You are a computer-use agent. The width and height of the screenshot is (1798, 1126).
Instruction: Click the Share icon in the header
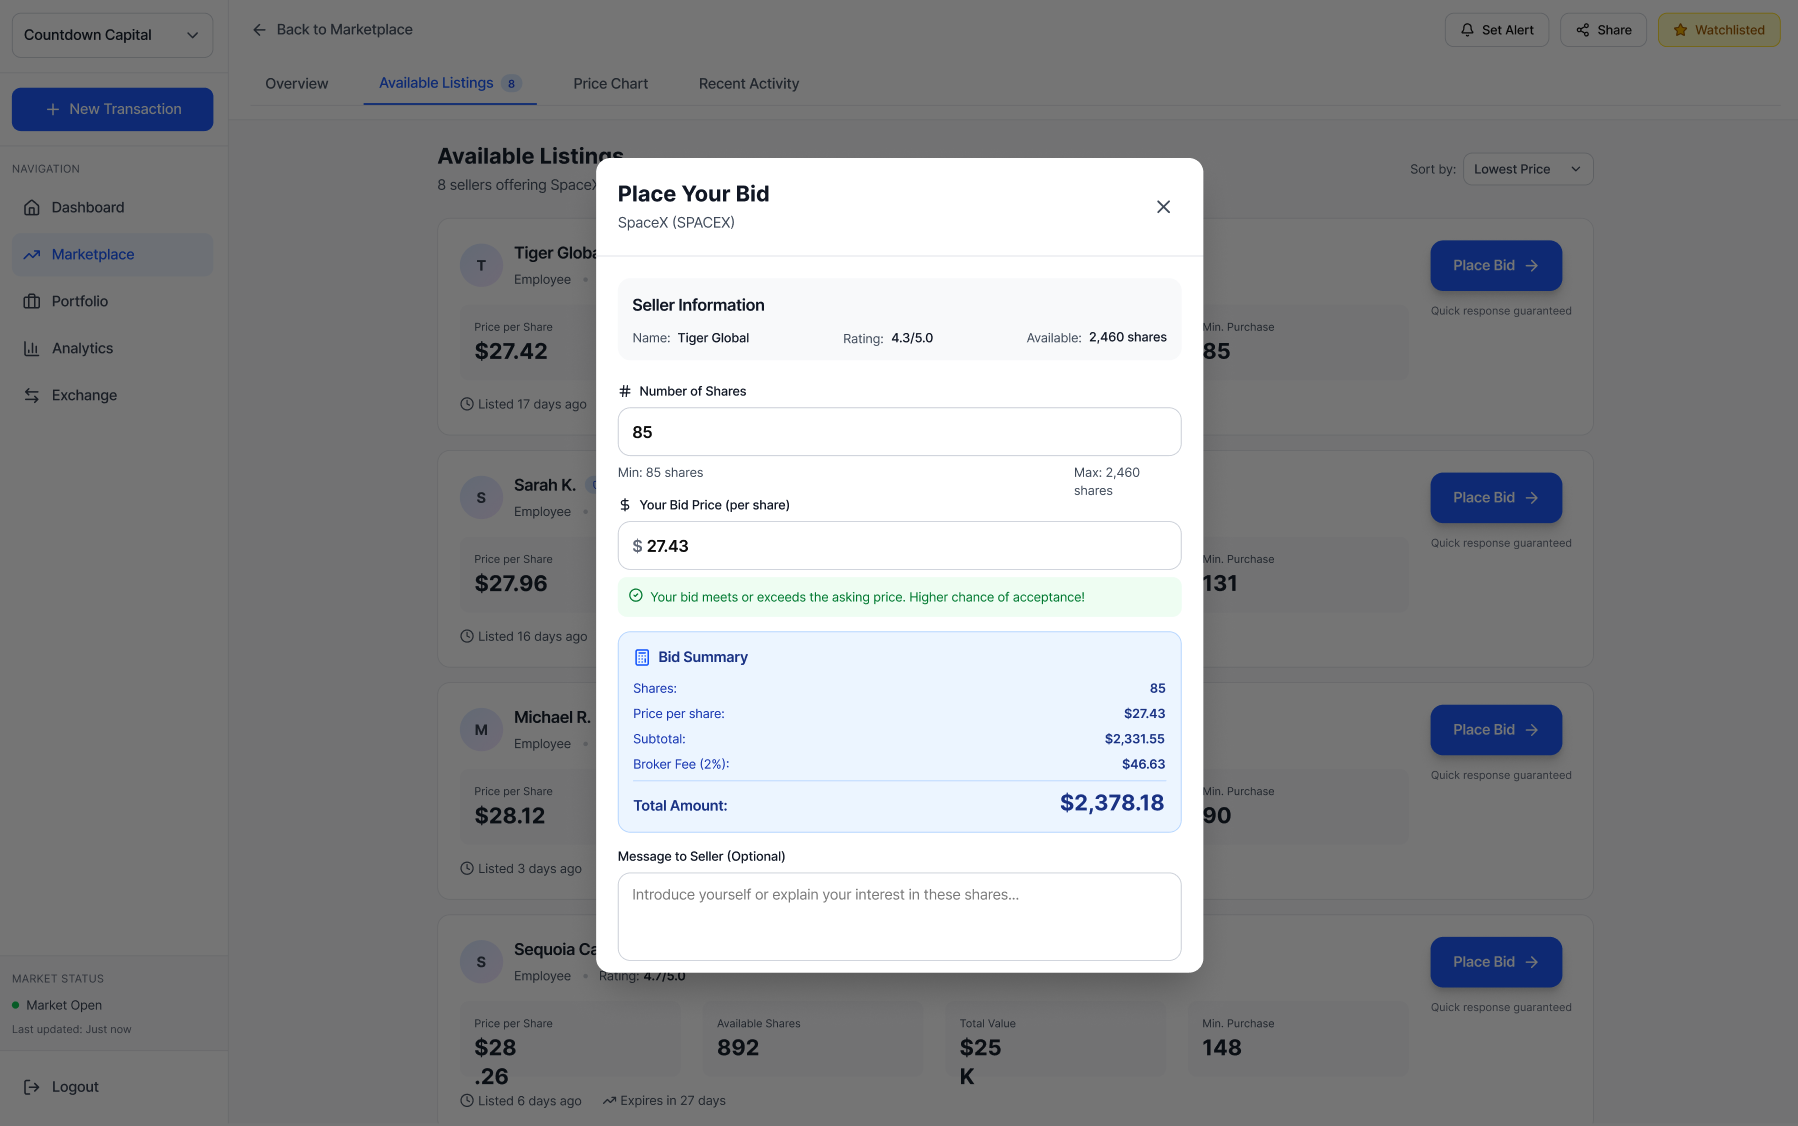(1585, 29)
